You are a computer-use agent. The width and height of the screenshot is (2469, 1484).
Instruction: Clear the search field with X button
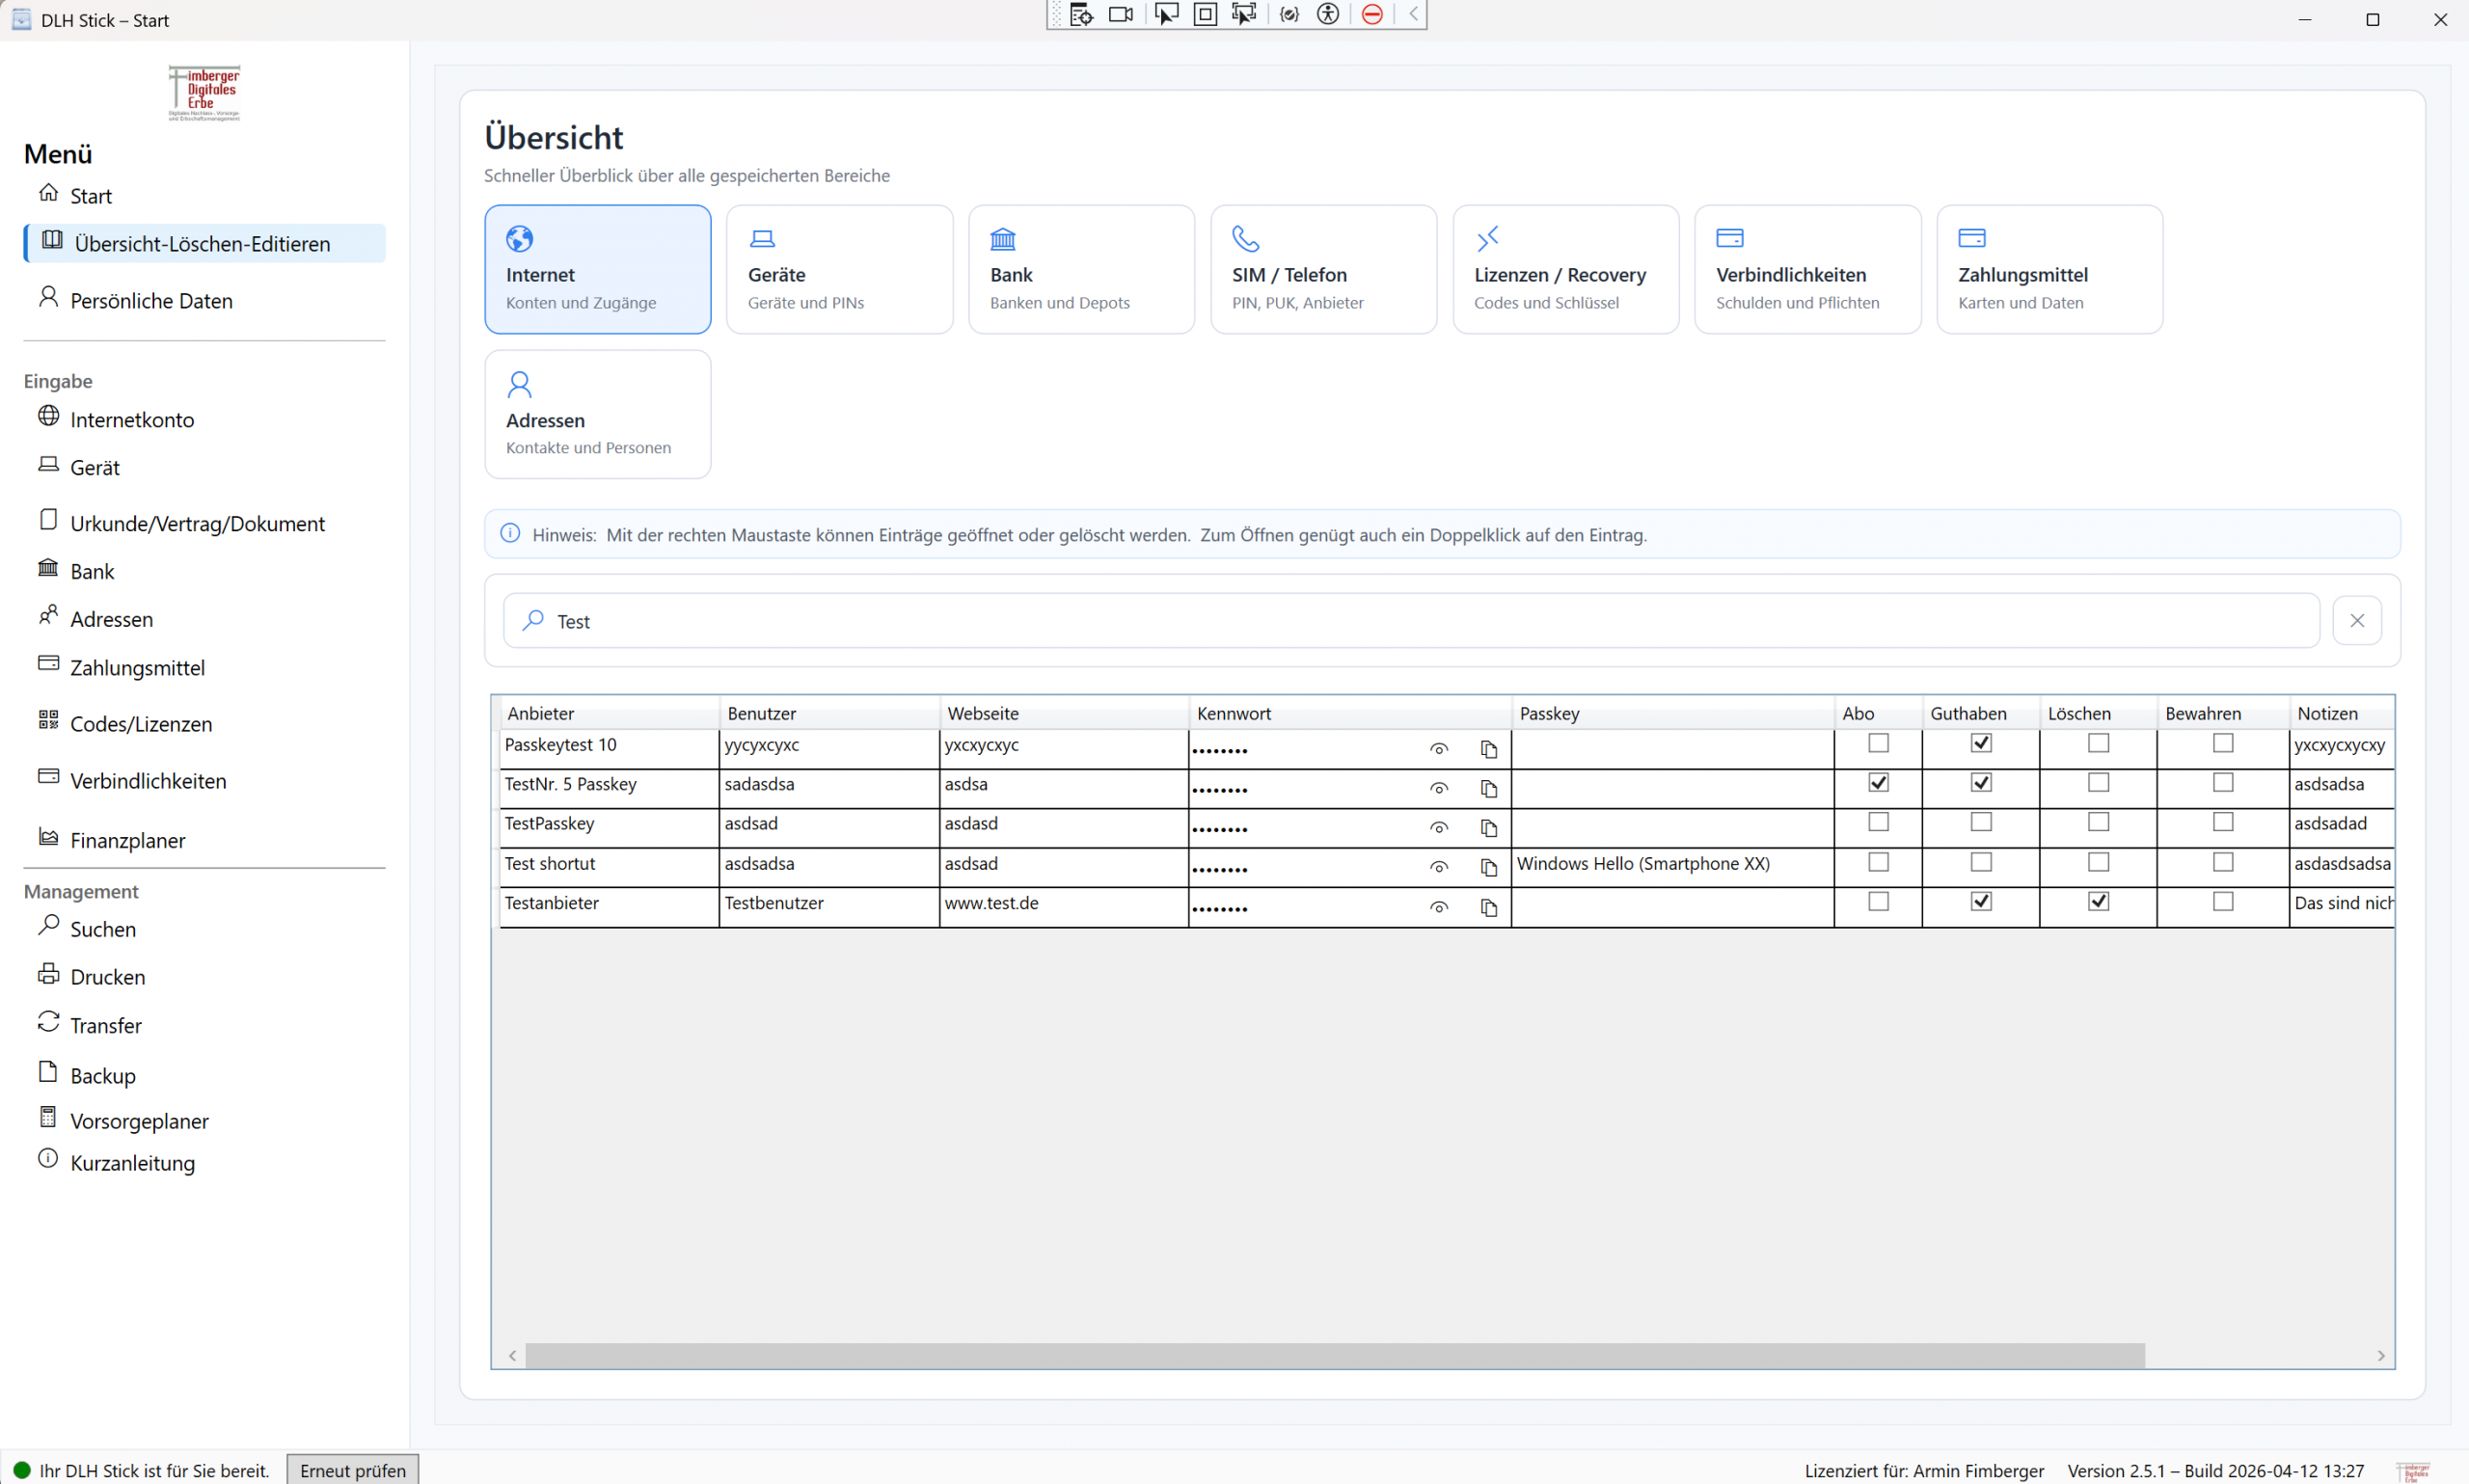2356,621
